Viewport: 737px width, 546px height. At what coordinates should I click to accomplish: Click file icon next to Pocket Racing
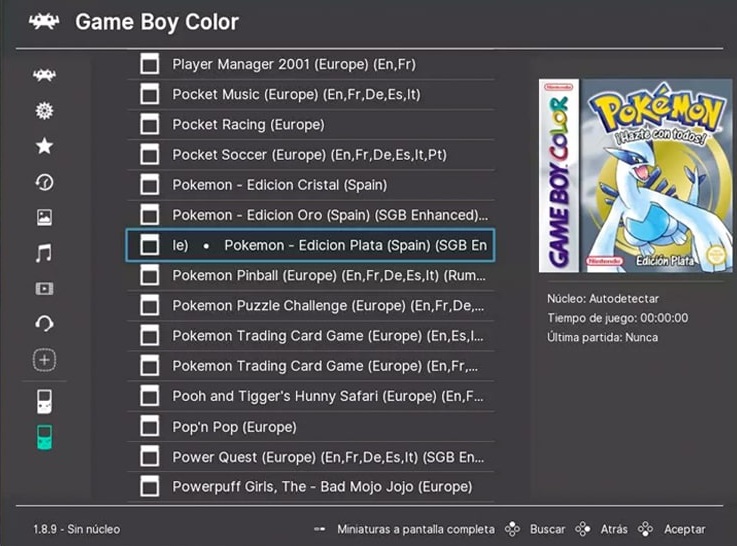[149, 125]
